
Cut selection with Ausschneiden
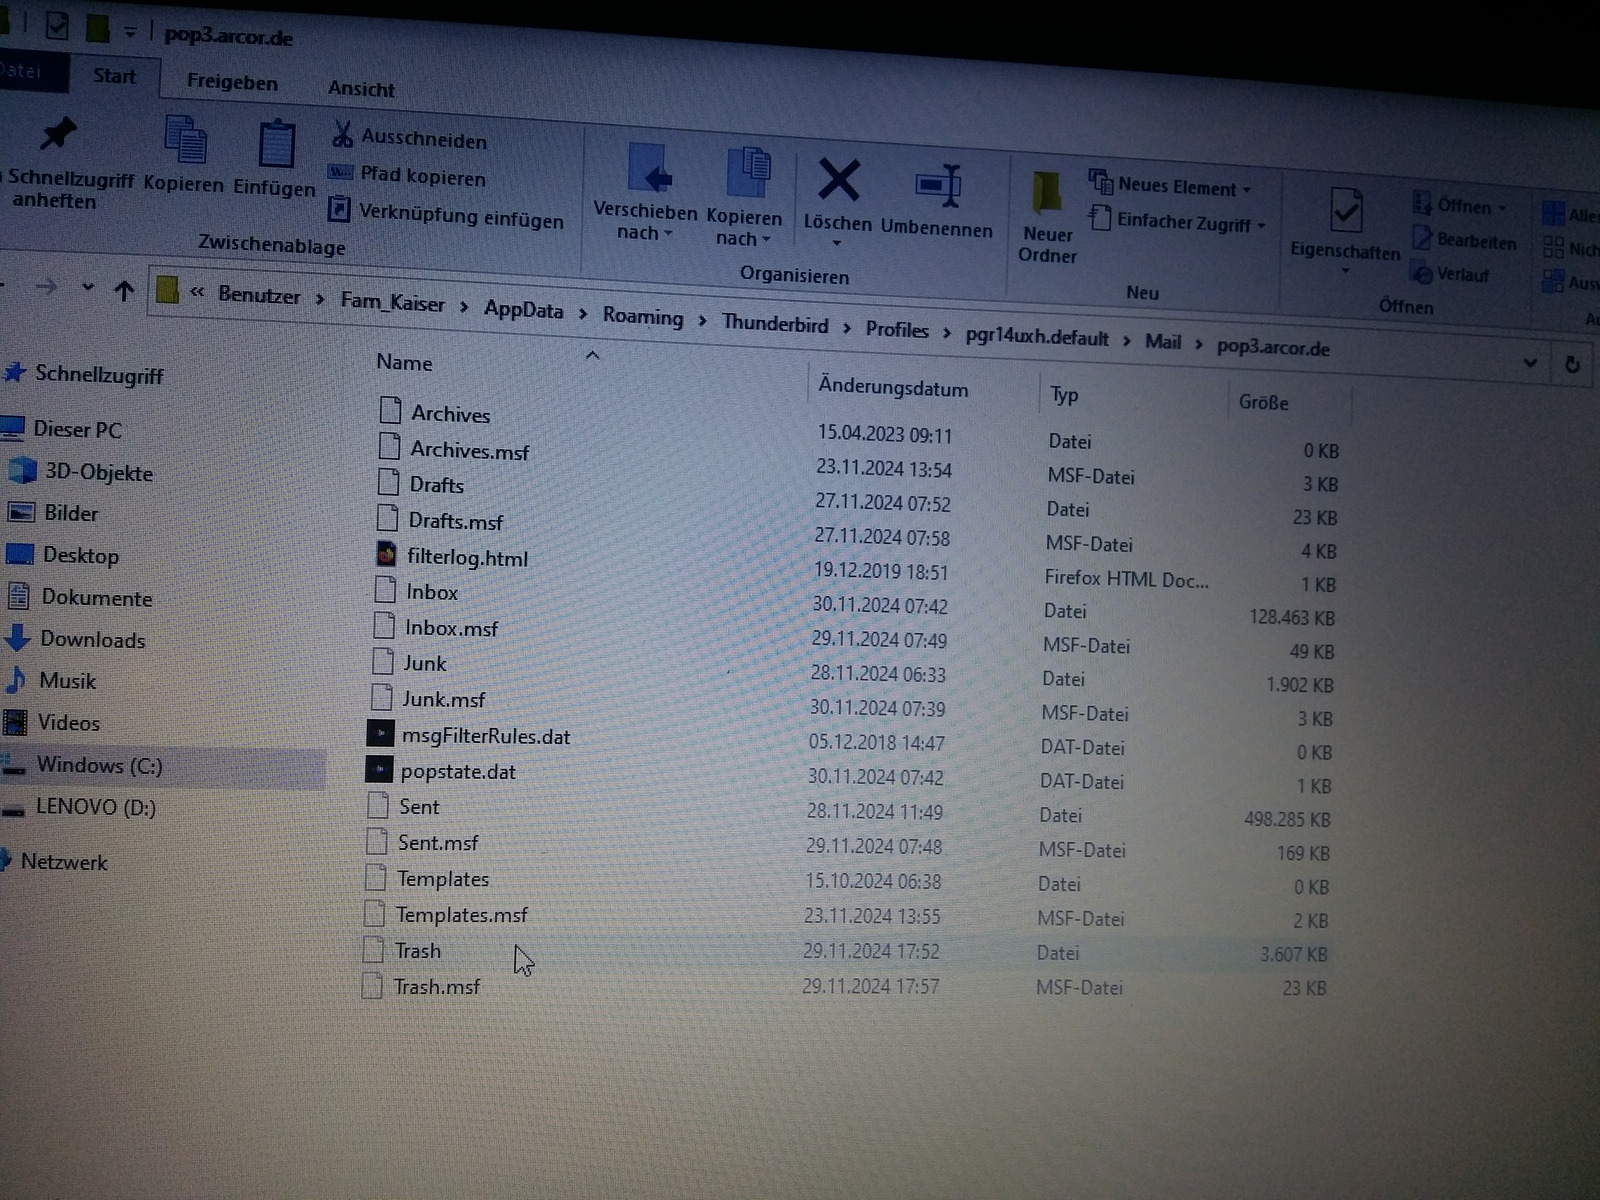[410, 137]
